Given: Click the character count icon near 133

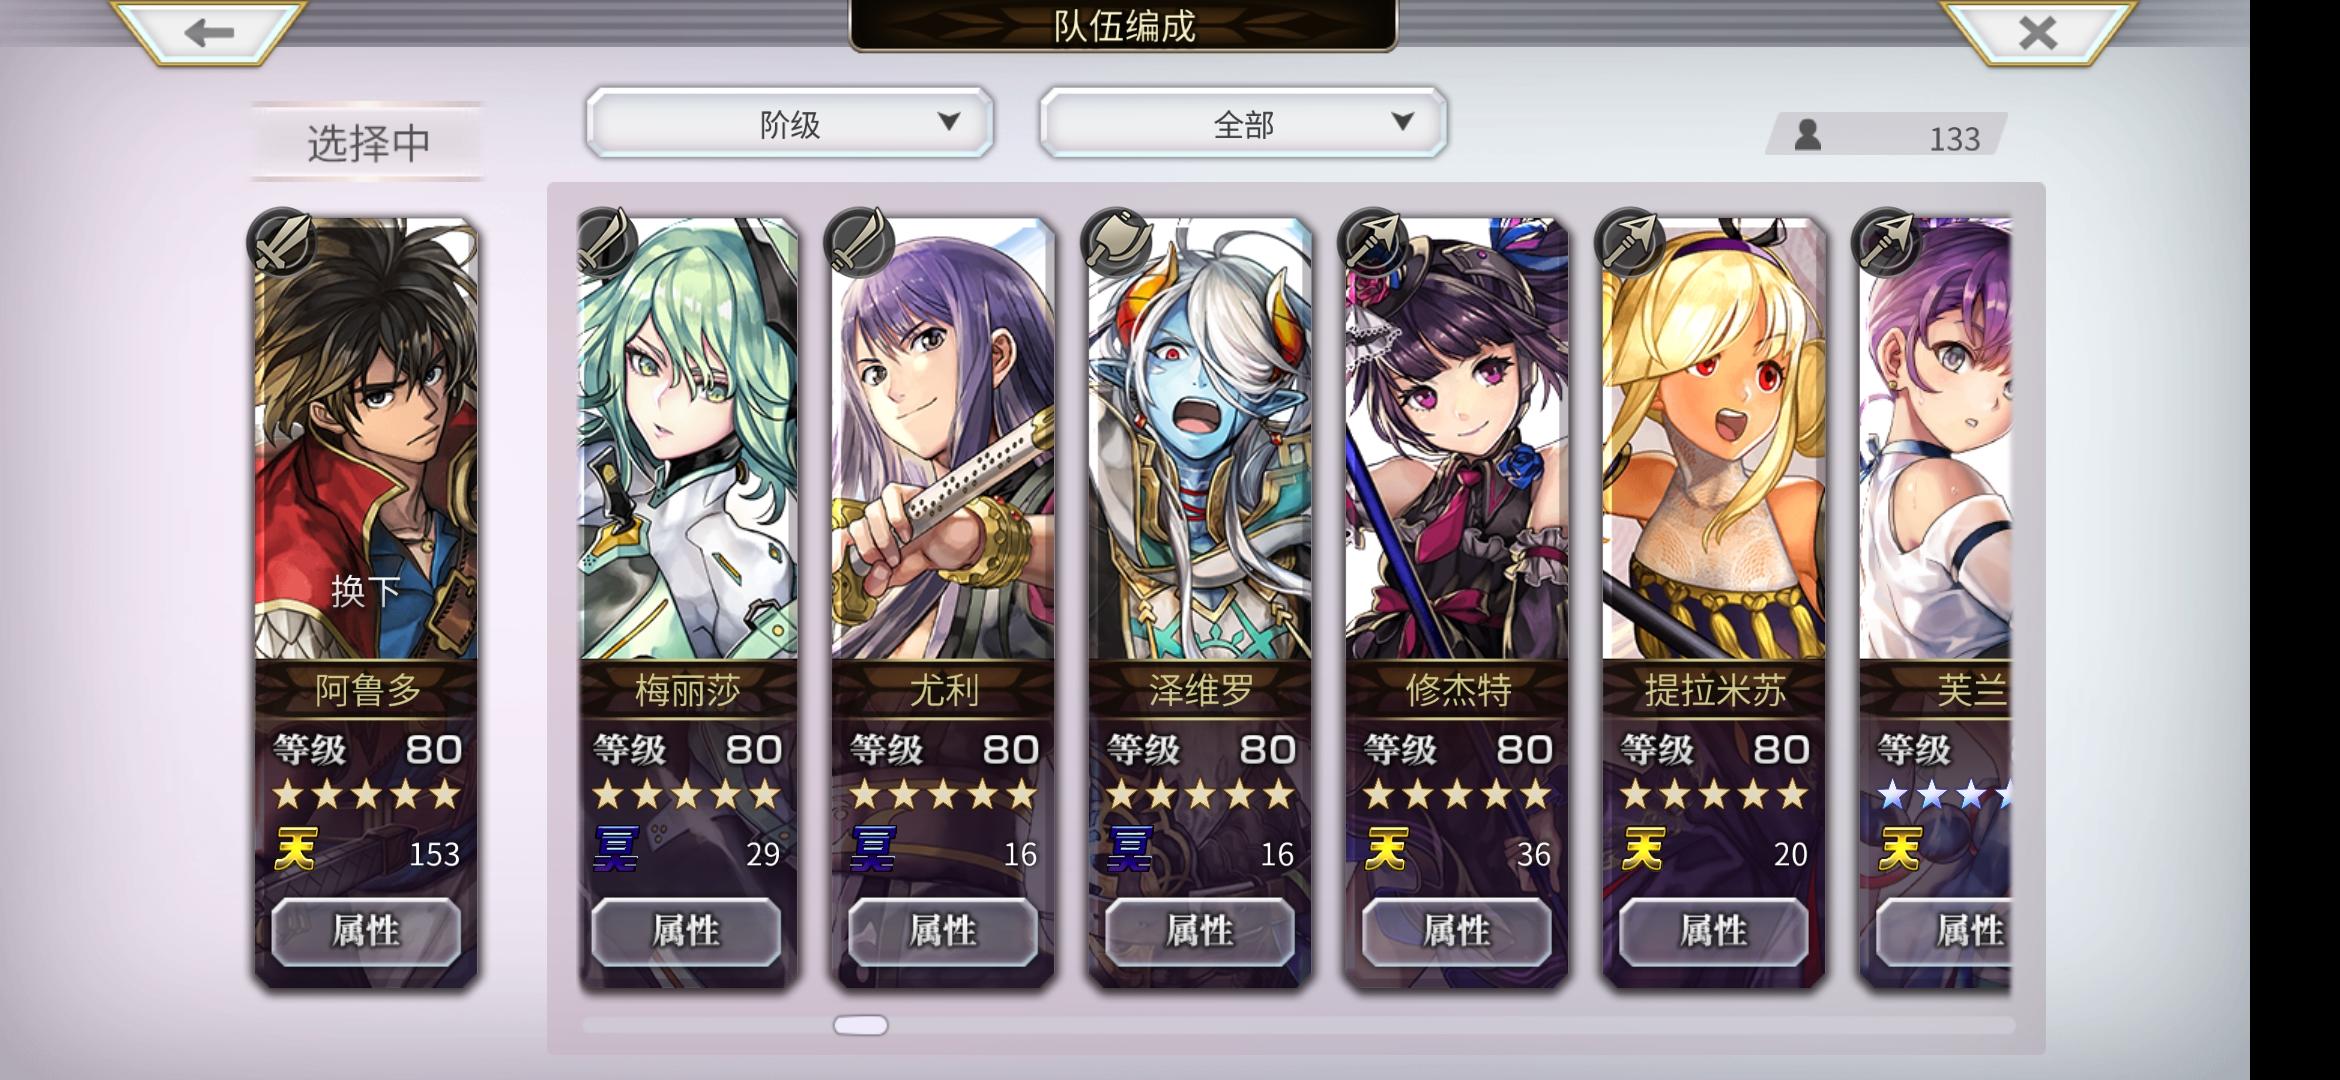Looking at the screenshot, I should pyautogui.click(x=1807, y=135).
